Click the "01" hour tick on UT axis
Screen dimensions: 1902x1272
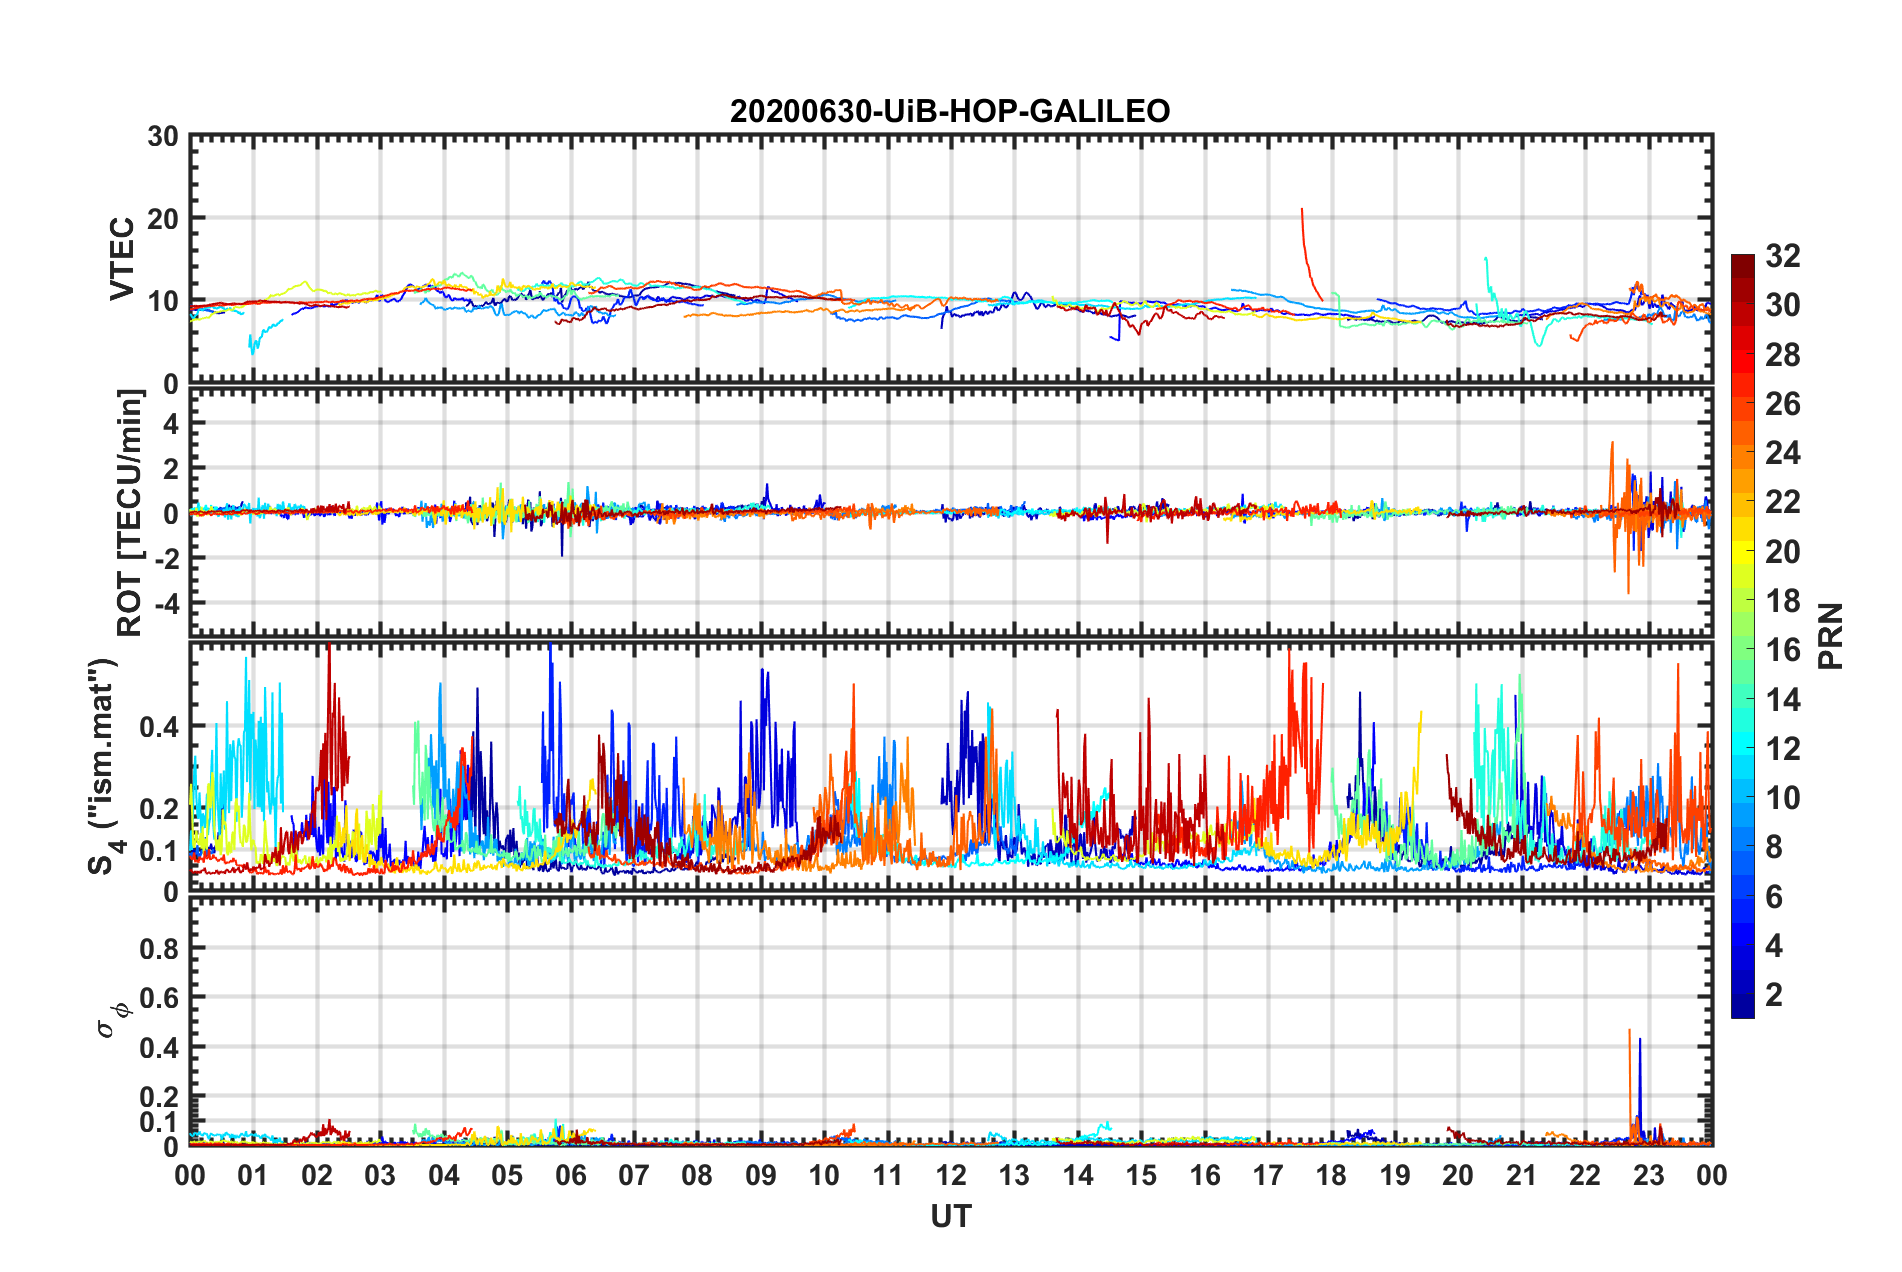[253, 1175]
